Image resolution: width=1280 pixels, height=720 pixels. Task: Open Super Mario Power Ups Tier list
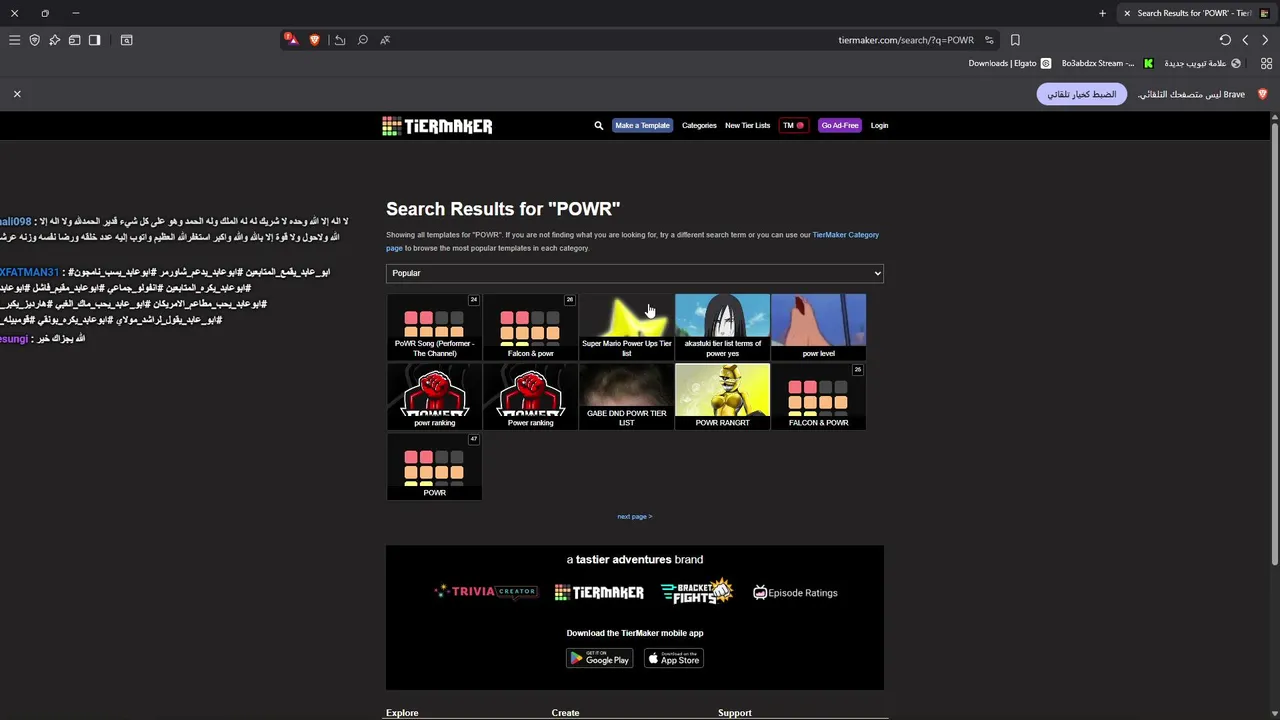(x=626, y=326)
